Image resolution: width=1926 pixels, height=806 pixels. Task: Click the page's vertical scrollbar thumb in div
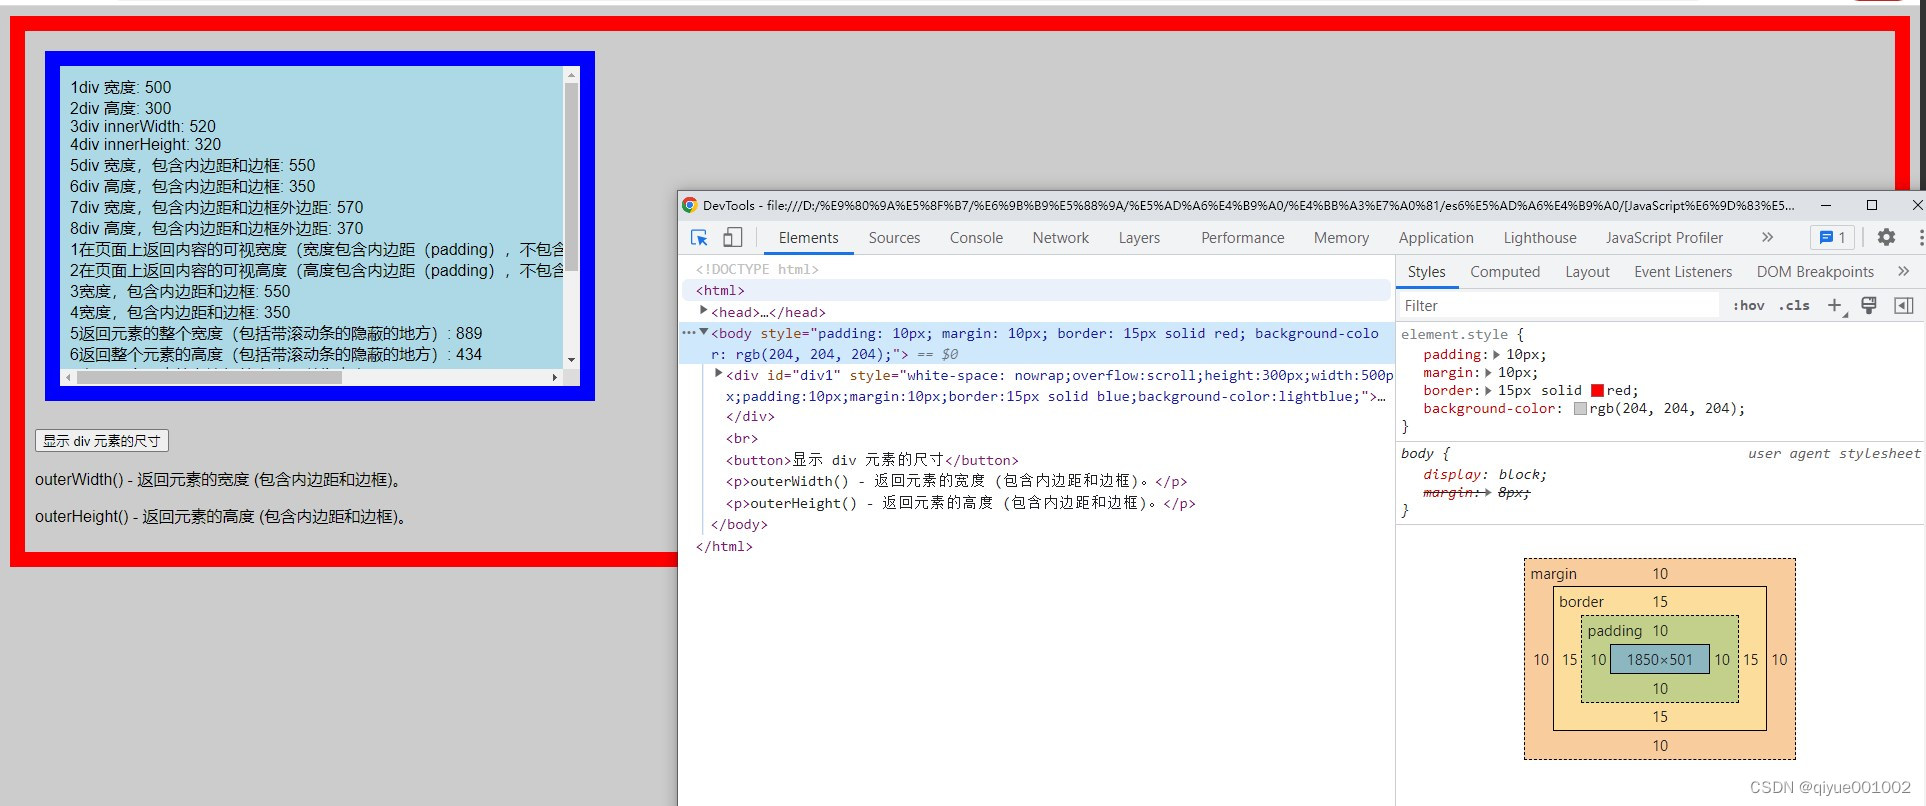coord(571,177)
